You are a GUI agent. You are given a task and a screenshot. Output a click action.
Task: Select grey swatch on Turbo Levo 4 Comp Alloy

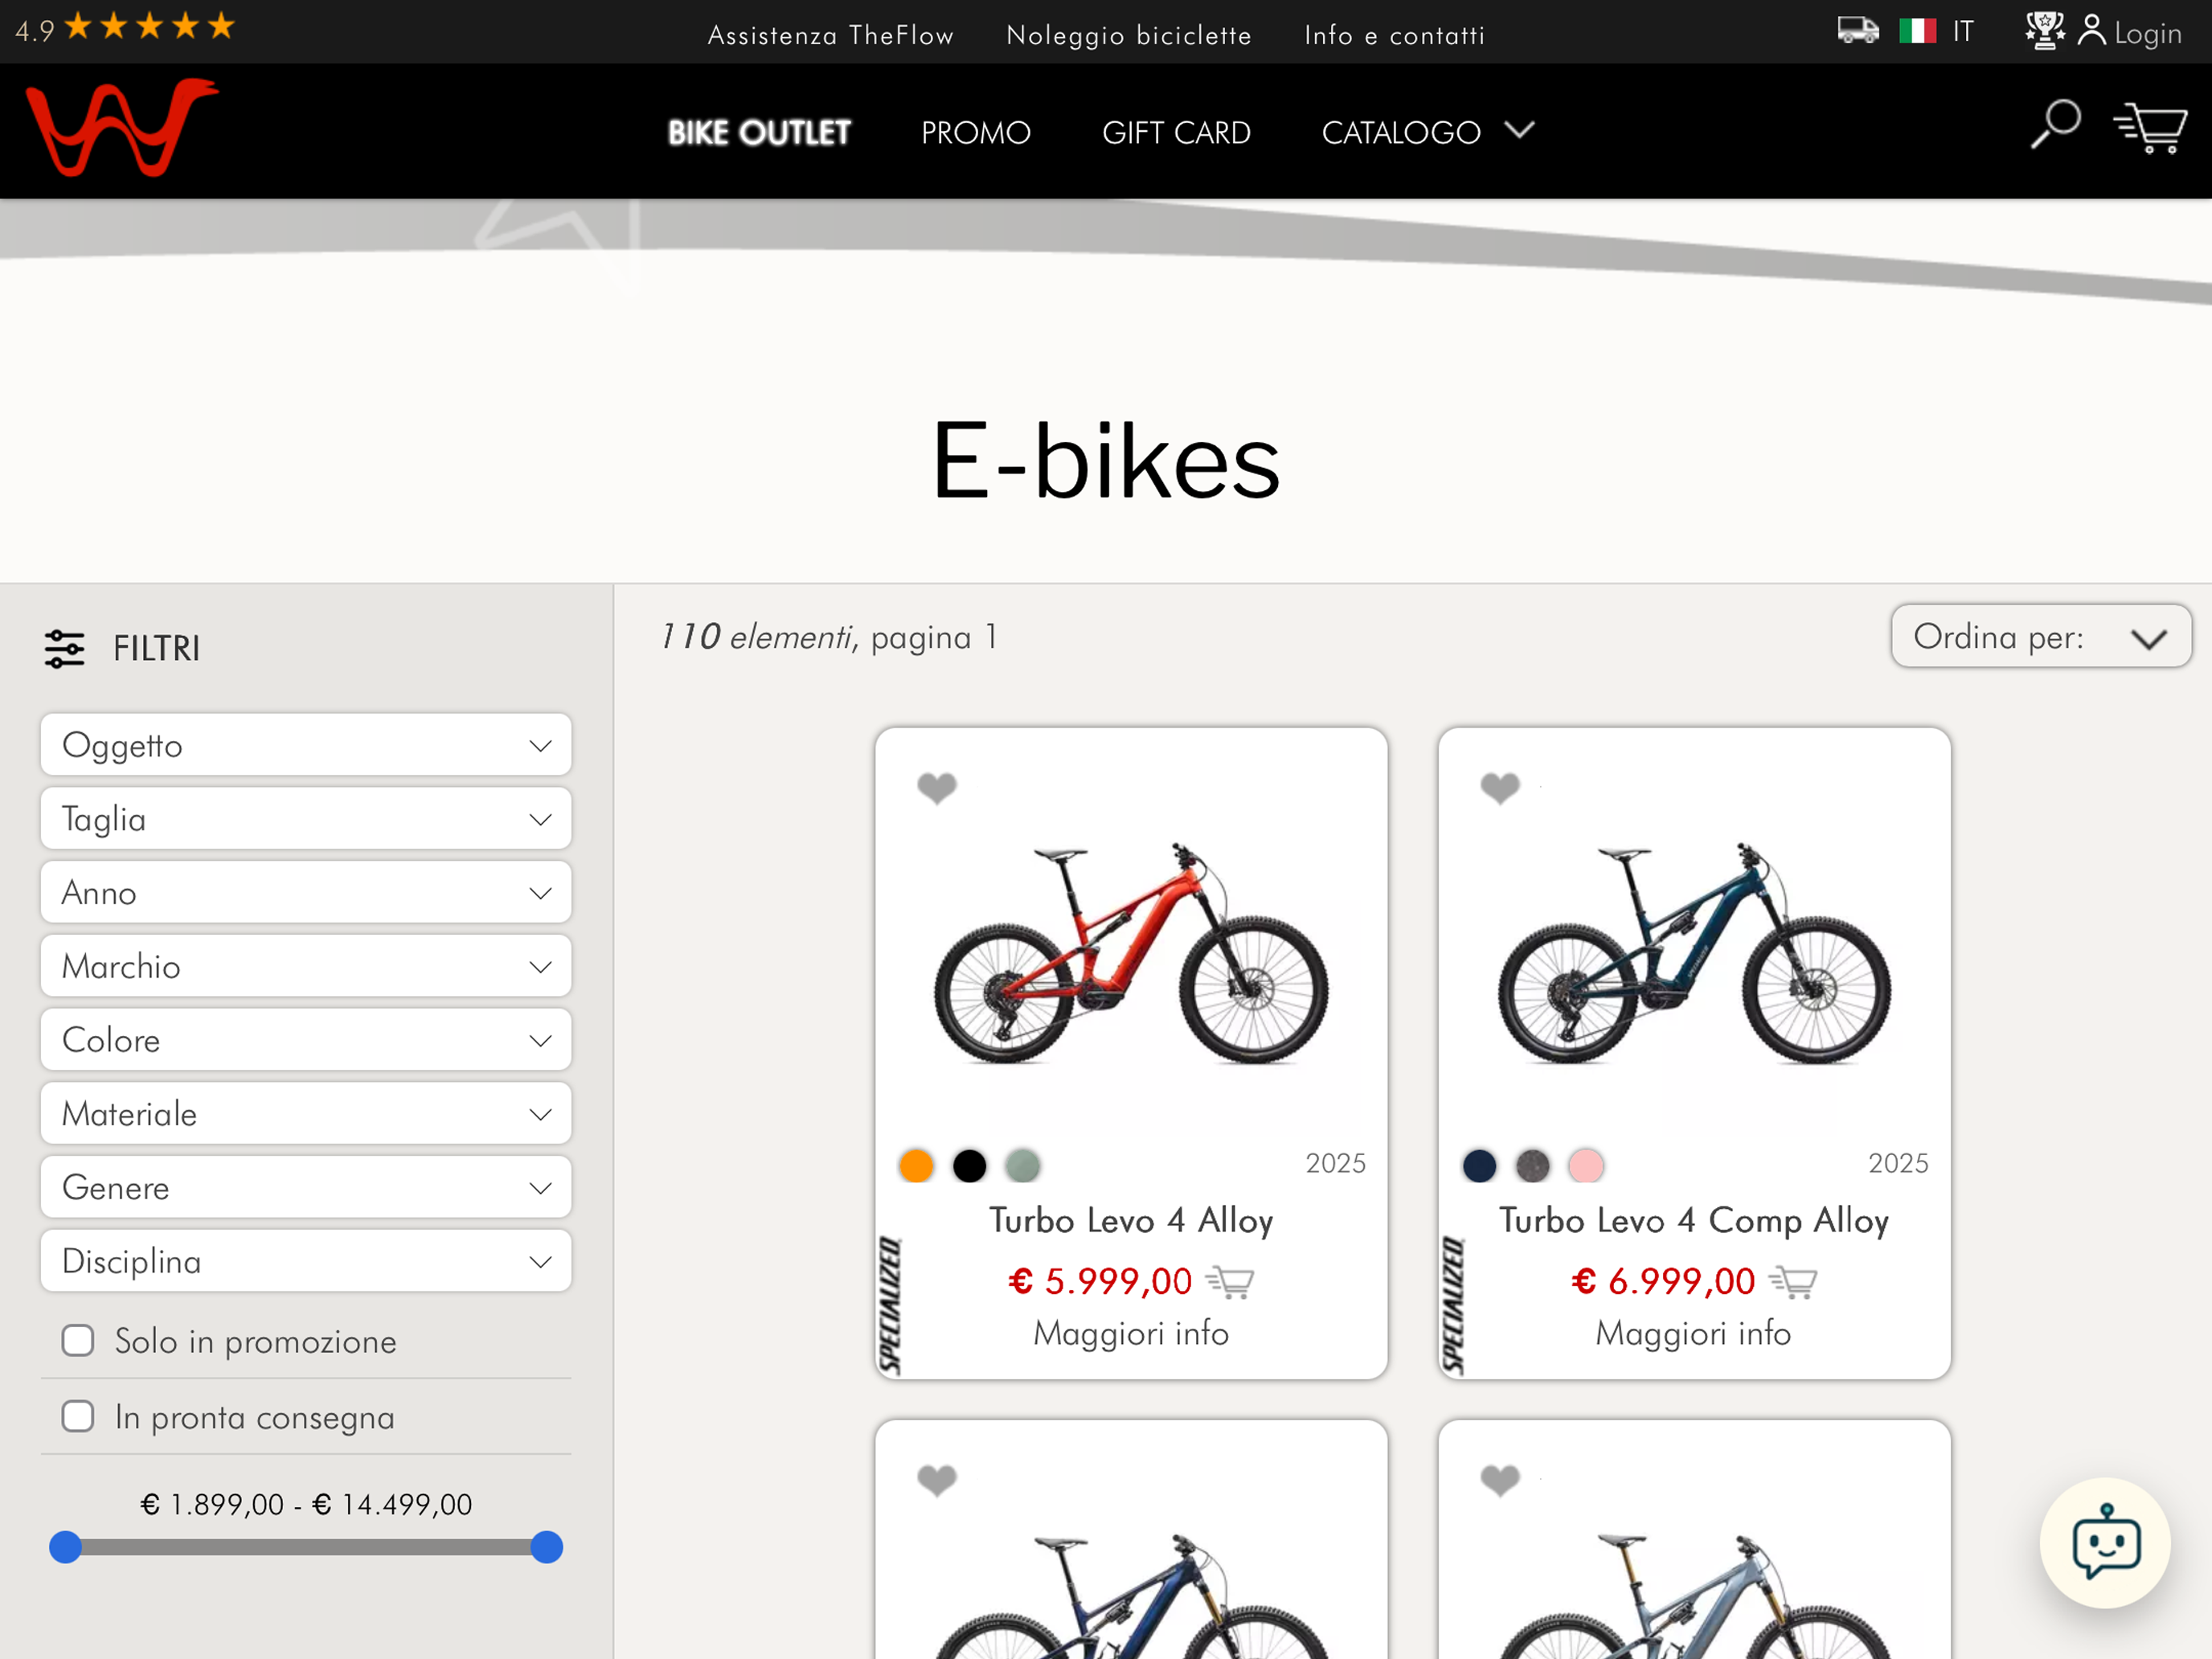click(x=1532, y=1165)
